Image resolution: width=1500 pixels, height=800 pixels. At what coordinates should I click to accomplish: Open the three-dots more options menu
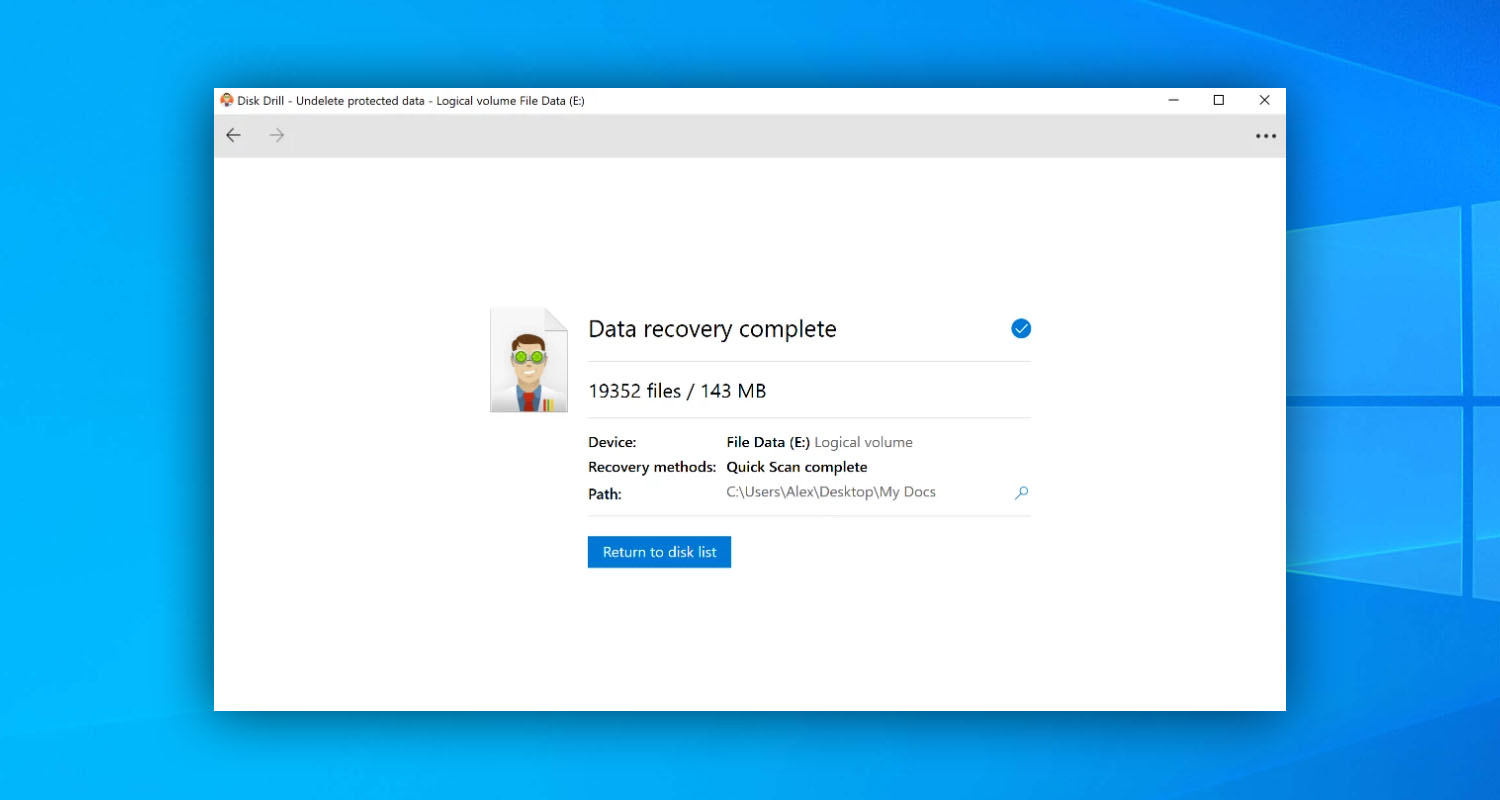click(x=1266, y=136)
